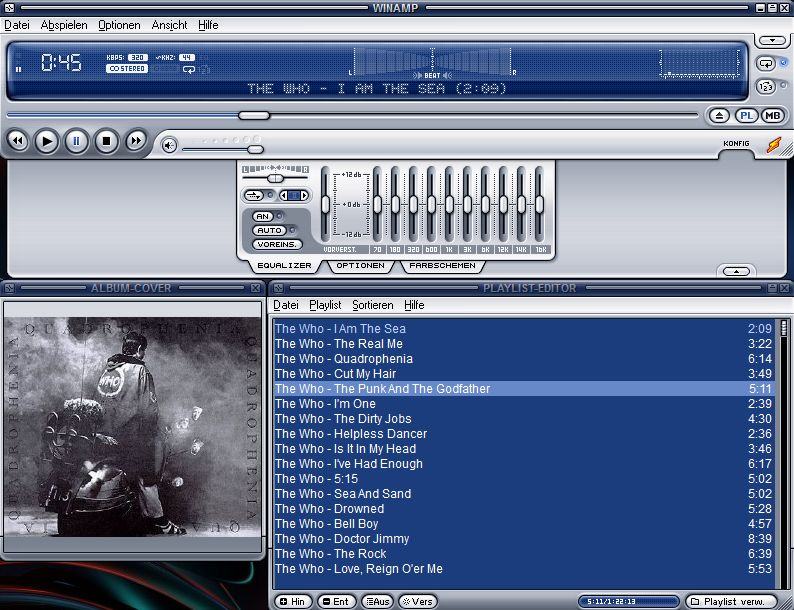Click the balance slider in equalizer
794x610 pixels.
pyautogui.click(x=275, y=178)
